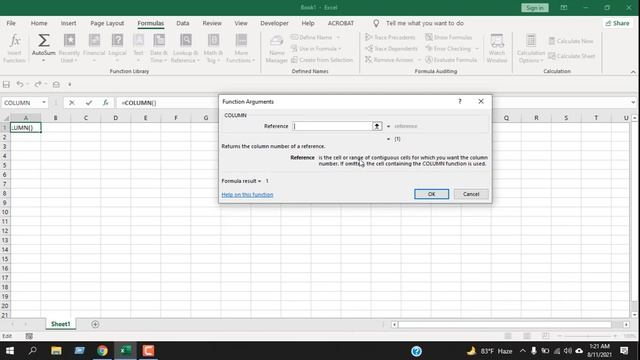This screenshot has width=640, height=360.
Task: Collapse the ribbon with the chevron
Action: pyautogui.click(x=633, y=72)
